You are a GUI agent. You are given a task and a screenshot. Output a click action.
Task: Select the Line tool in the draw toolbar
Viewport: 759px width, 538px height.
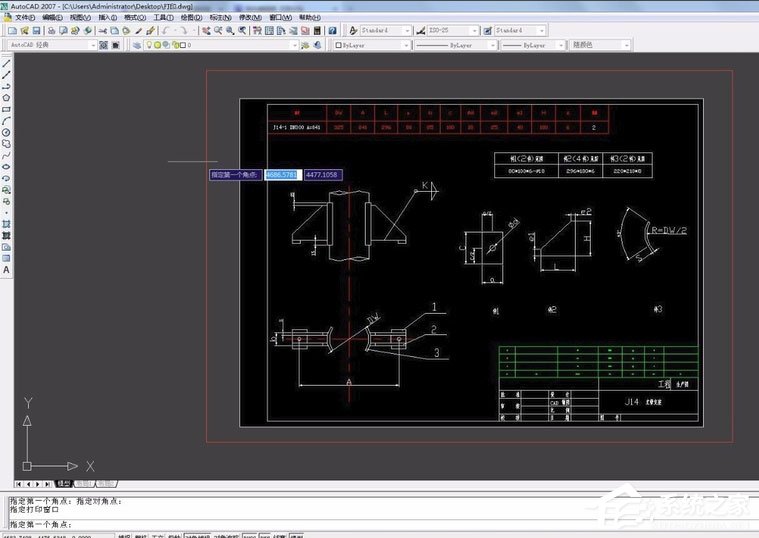[7, 63]
